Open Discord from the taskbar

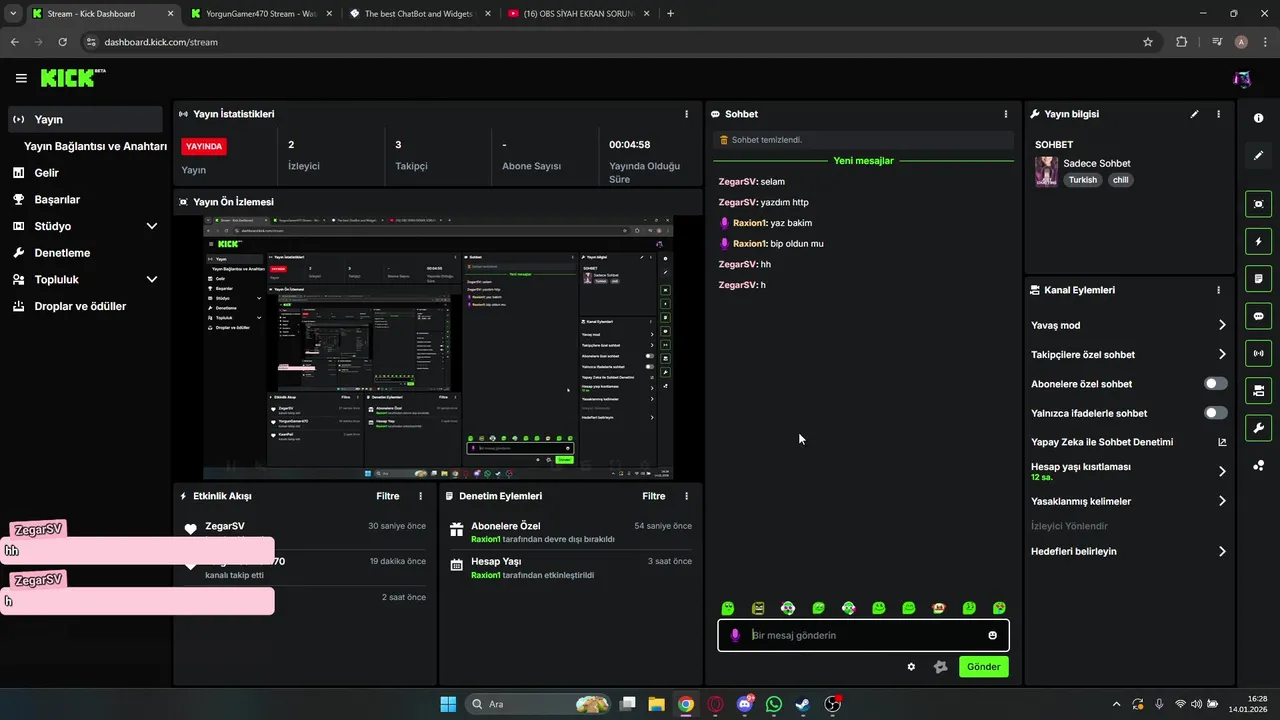(x=744, y=704)
